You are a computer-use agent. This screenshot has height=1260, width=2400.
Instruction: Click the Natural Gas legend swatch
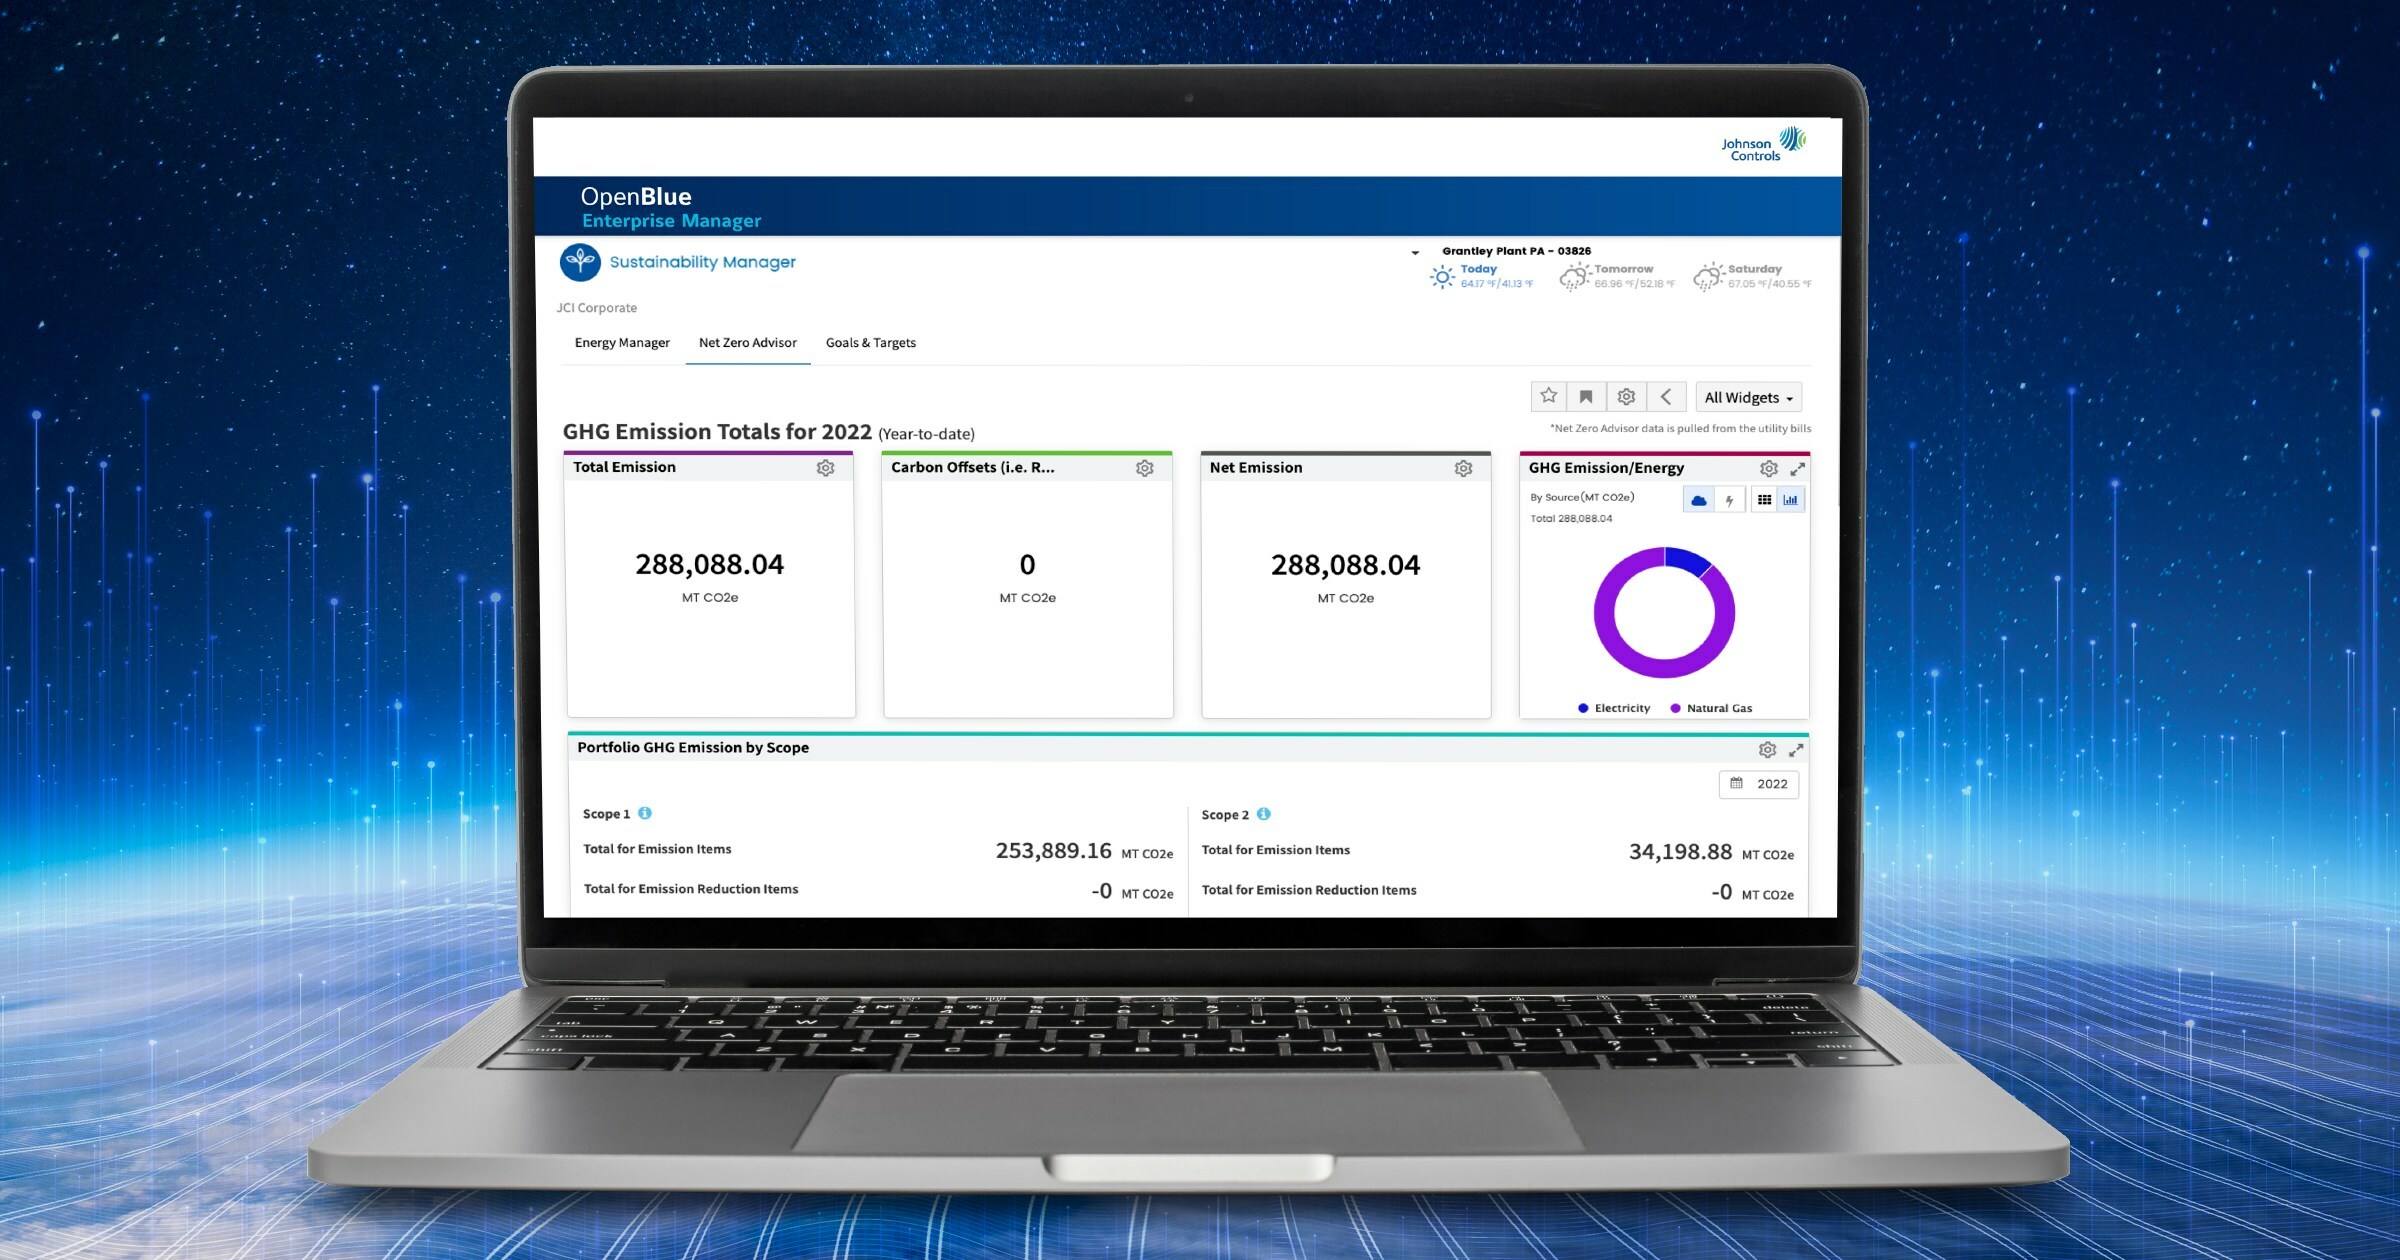tap(1675, 708)
